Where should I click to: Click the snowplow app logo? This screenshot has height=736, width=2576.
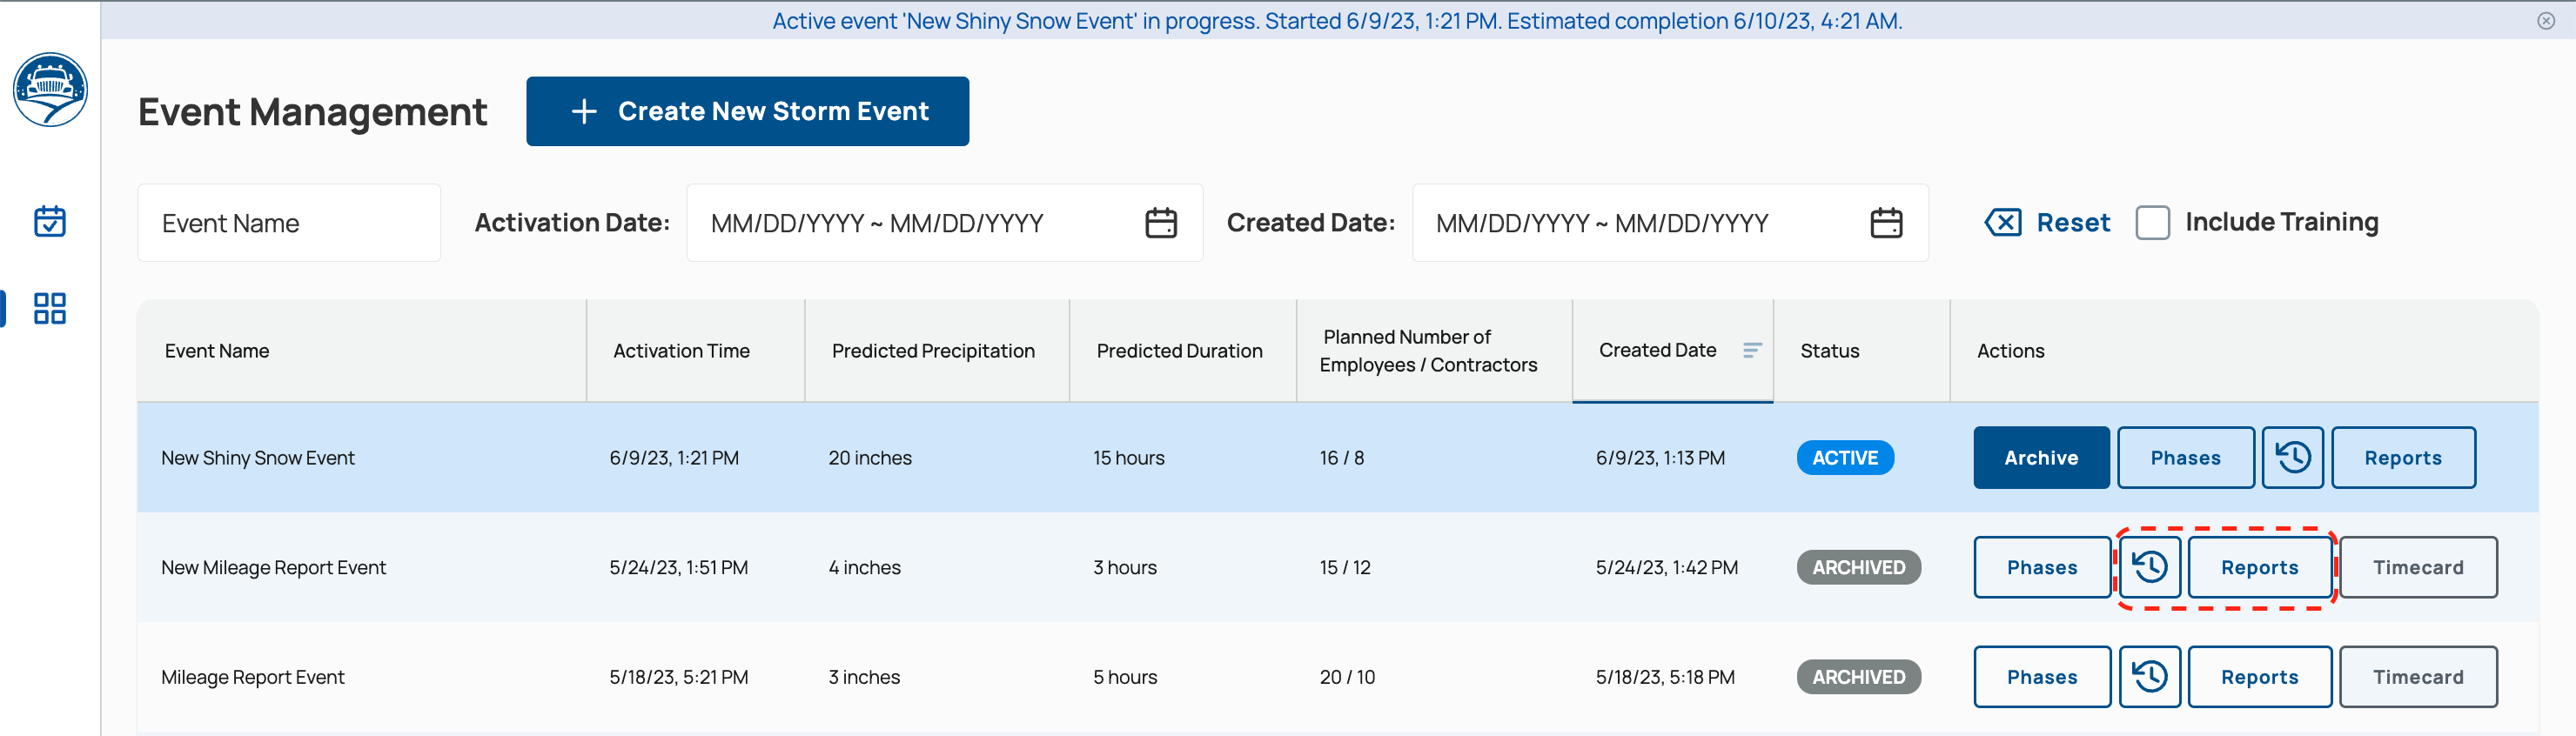pyautogui.click(x=50, y=90)
